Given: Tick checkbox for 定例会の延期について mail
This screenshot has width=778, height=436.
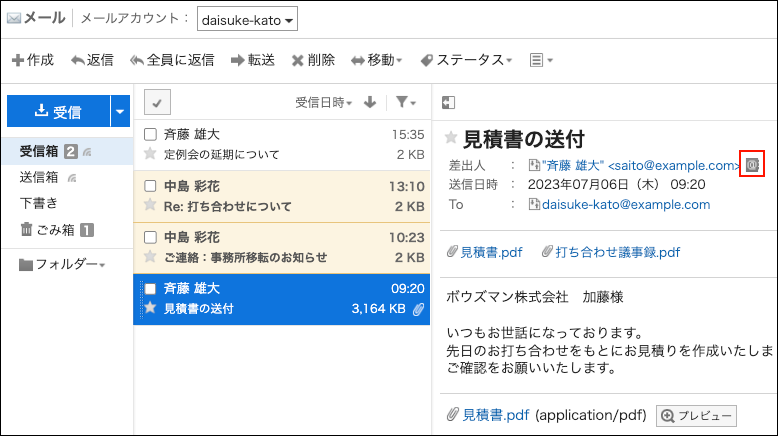Looking at the screenshot, I should pos(150,134).
